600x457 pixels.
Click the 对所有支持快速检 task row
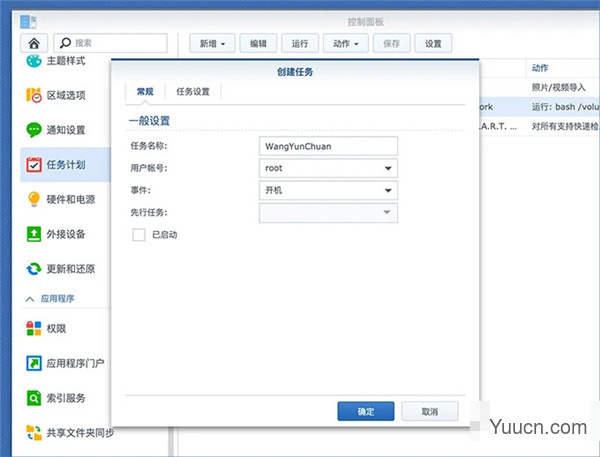click(x=540, y=126)
